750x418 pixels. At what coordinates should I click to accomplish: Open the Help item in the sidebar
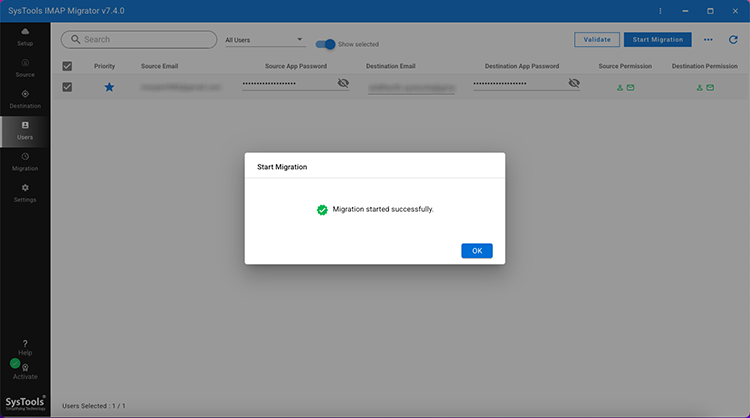[x=25, y=348]
